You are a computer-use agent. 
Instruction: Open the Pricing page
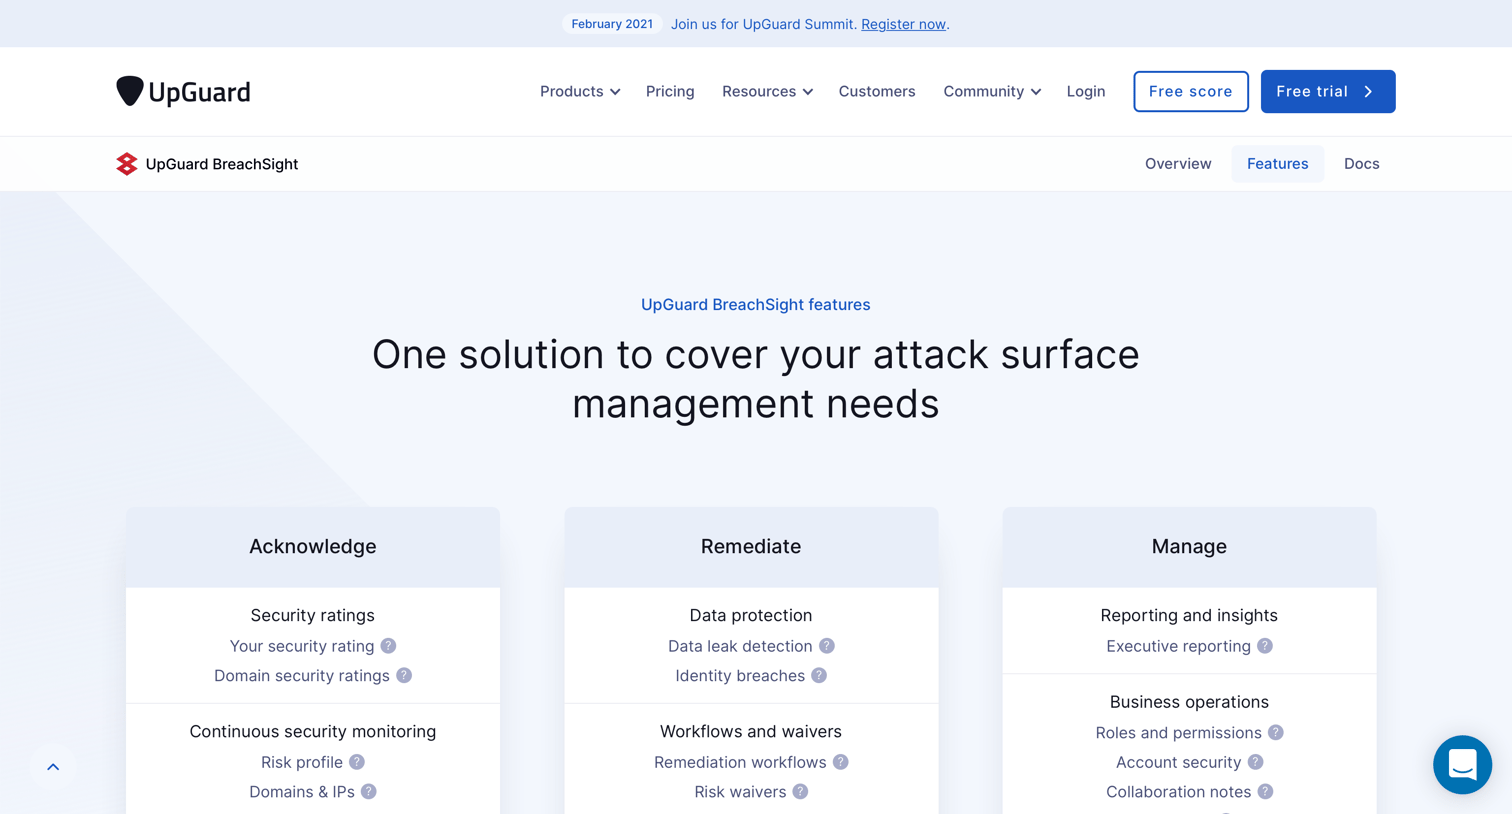pos(670,91)
